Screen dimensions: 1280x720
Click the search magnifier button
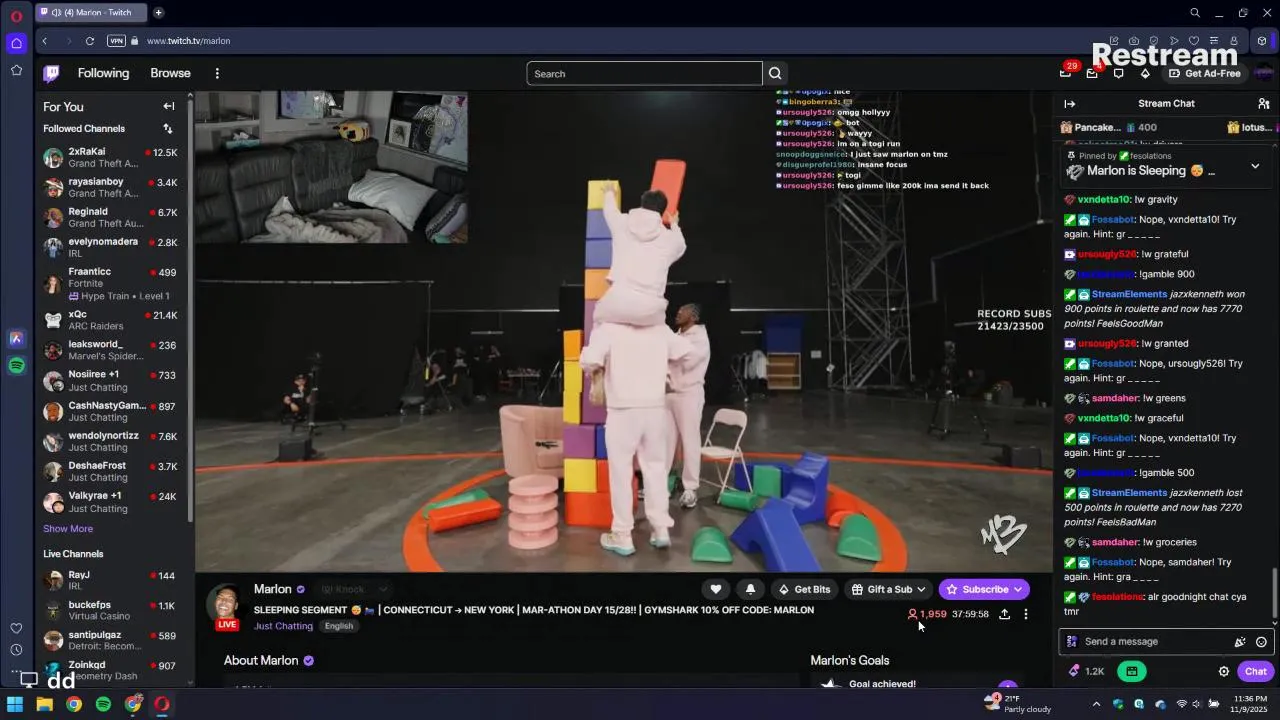pos(775,73)
